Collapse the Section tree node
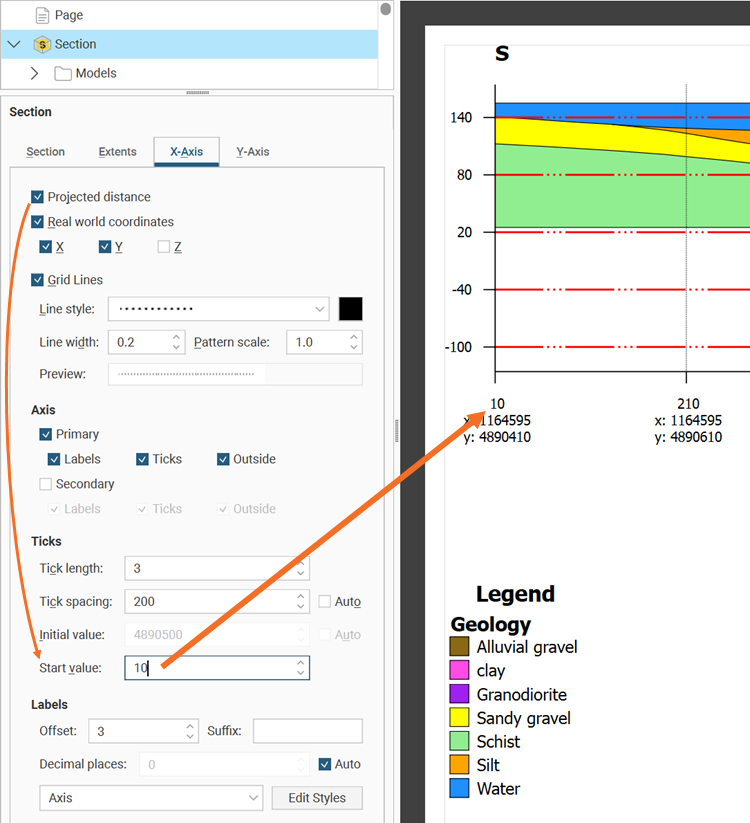 pos(14,44)
